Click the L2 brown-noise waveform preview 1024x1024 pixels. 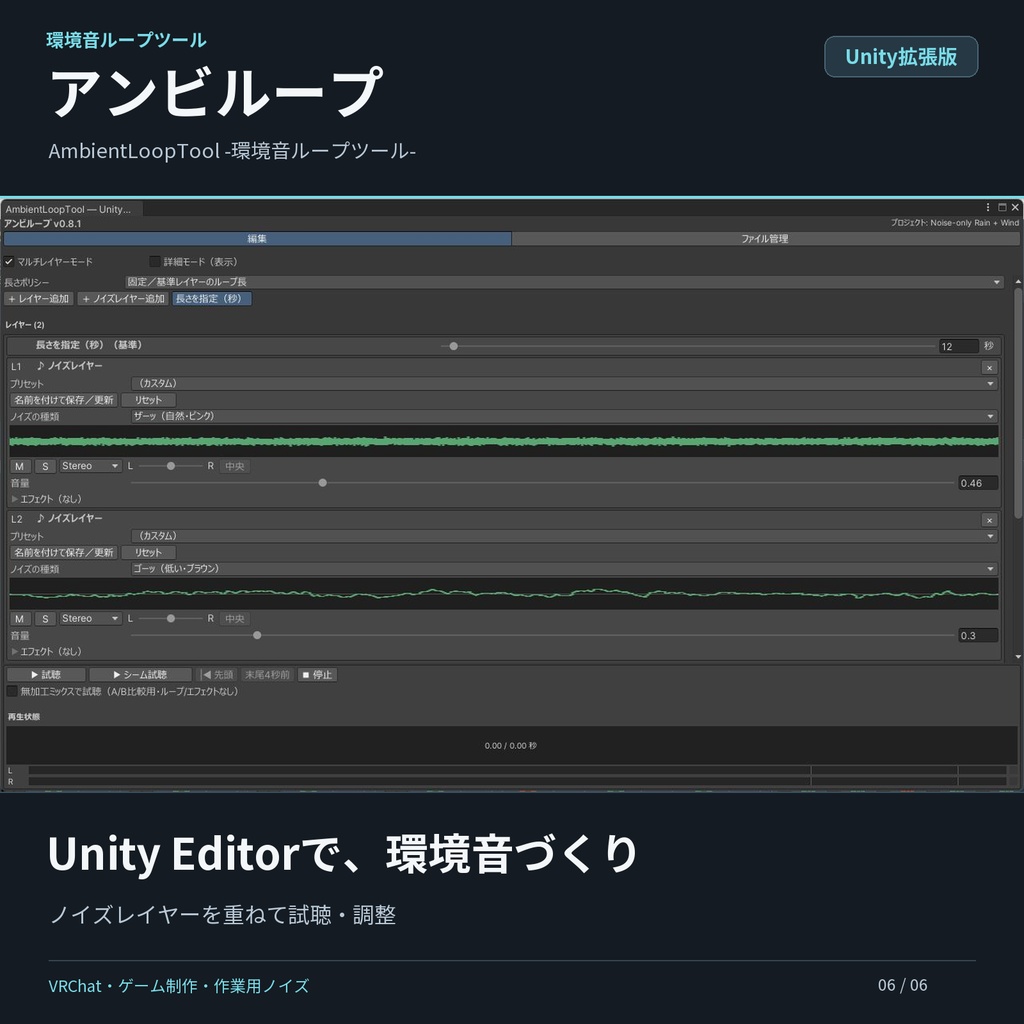click(x=504, y=594)
